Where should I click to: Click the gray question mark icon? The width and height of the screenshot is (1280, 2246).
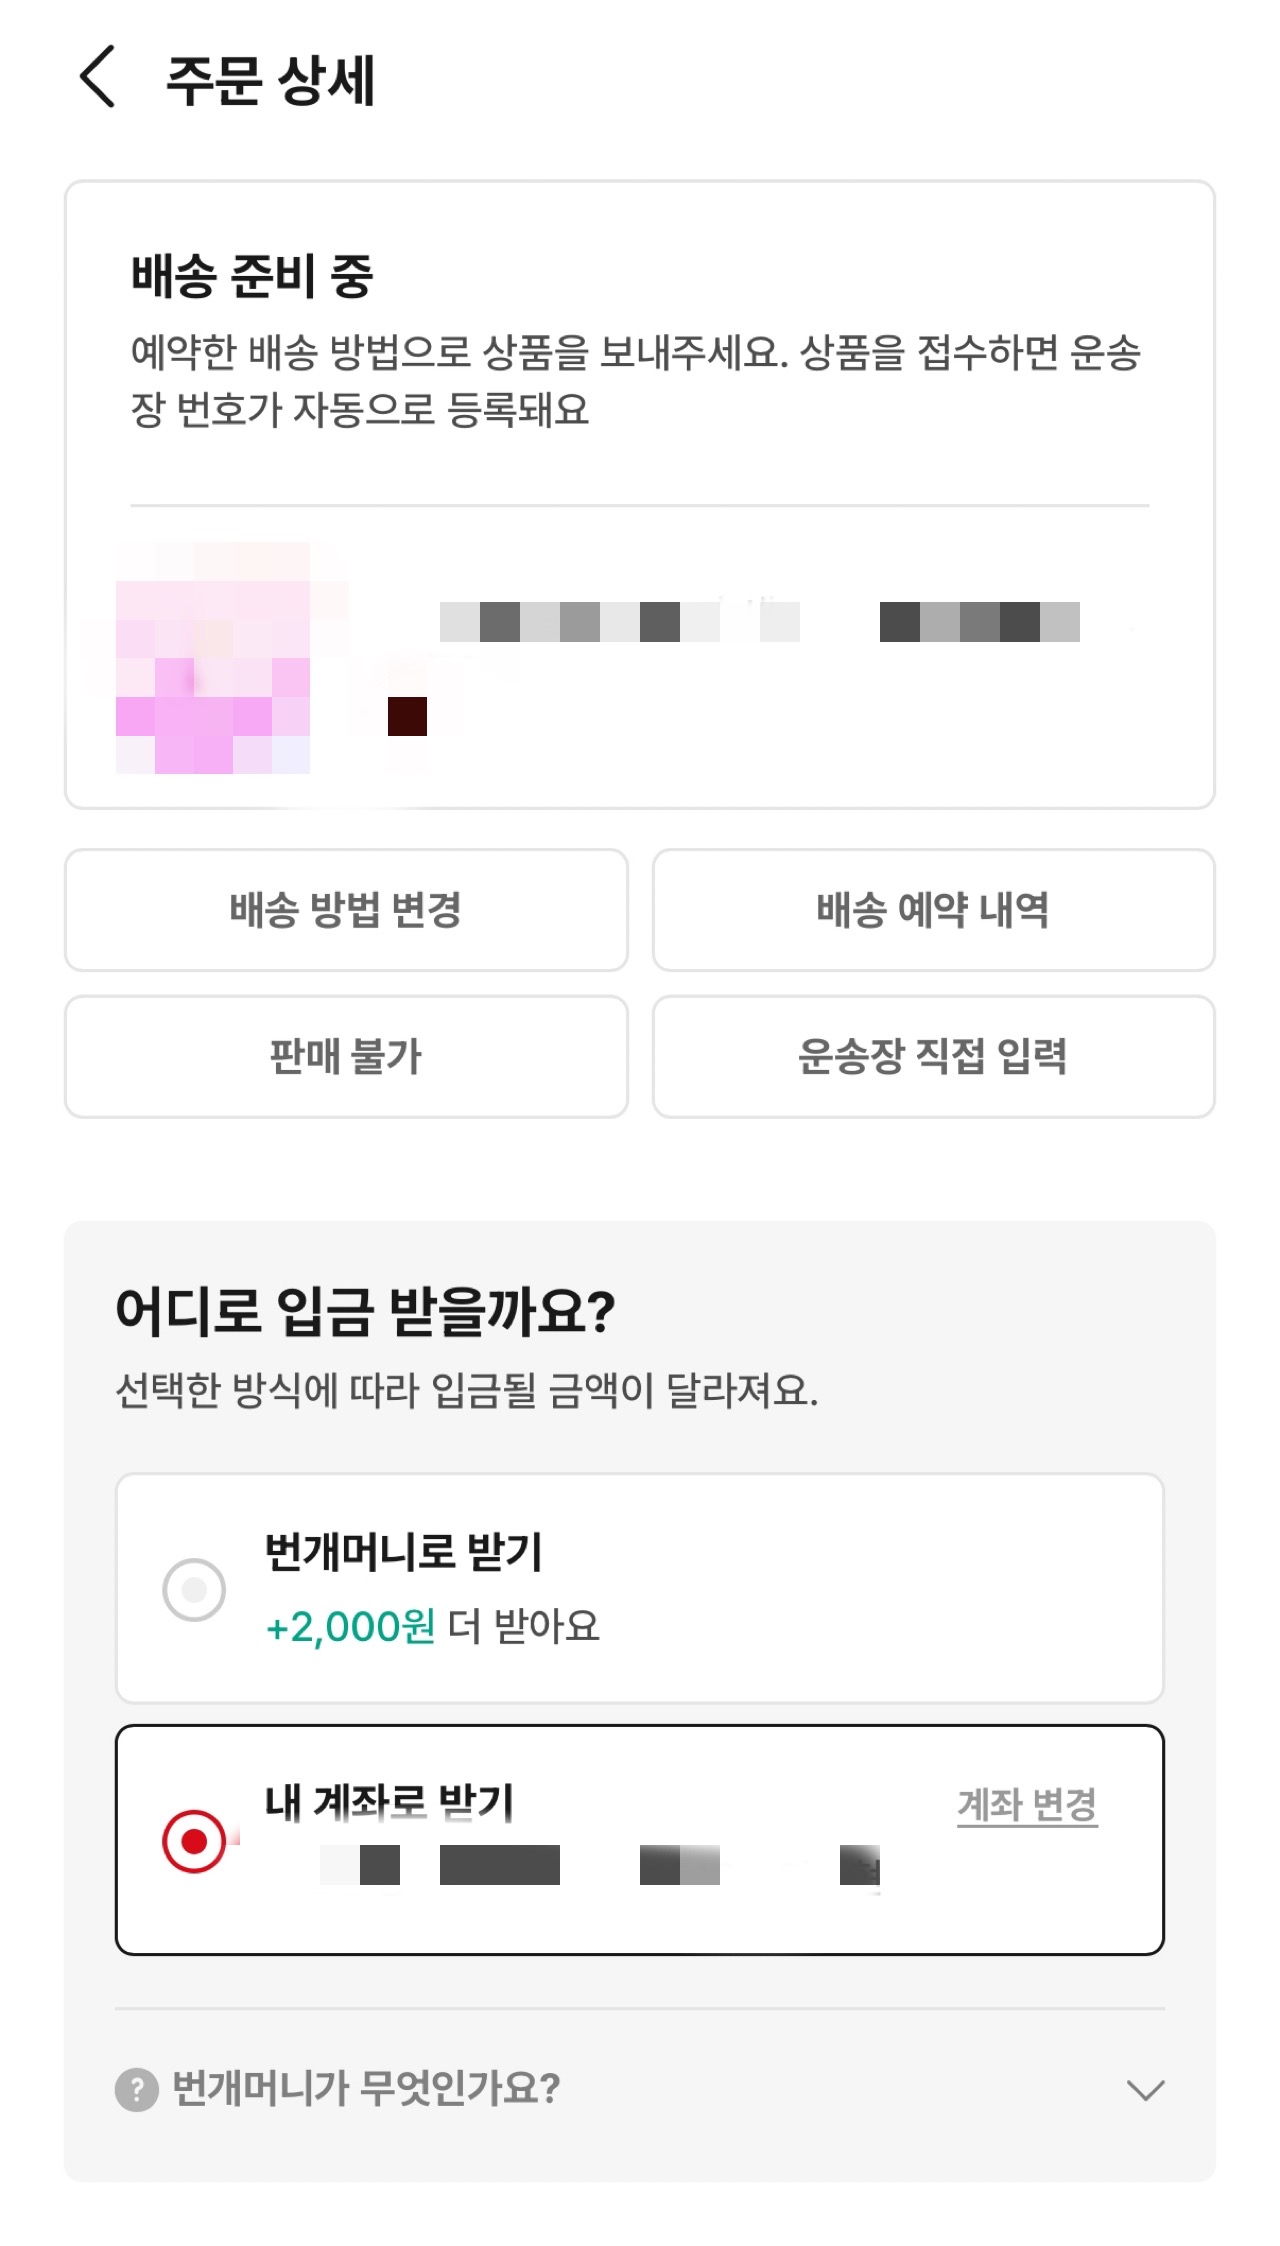tap(137, 2089)
